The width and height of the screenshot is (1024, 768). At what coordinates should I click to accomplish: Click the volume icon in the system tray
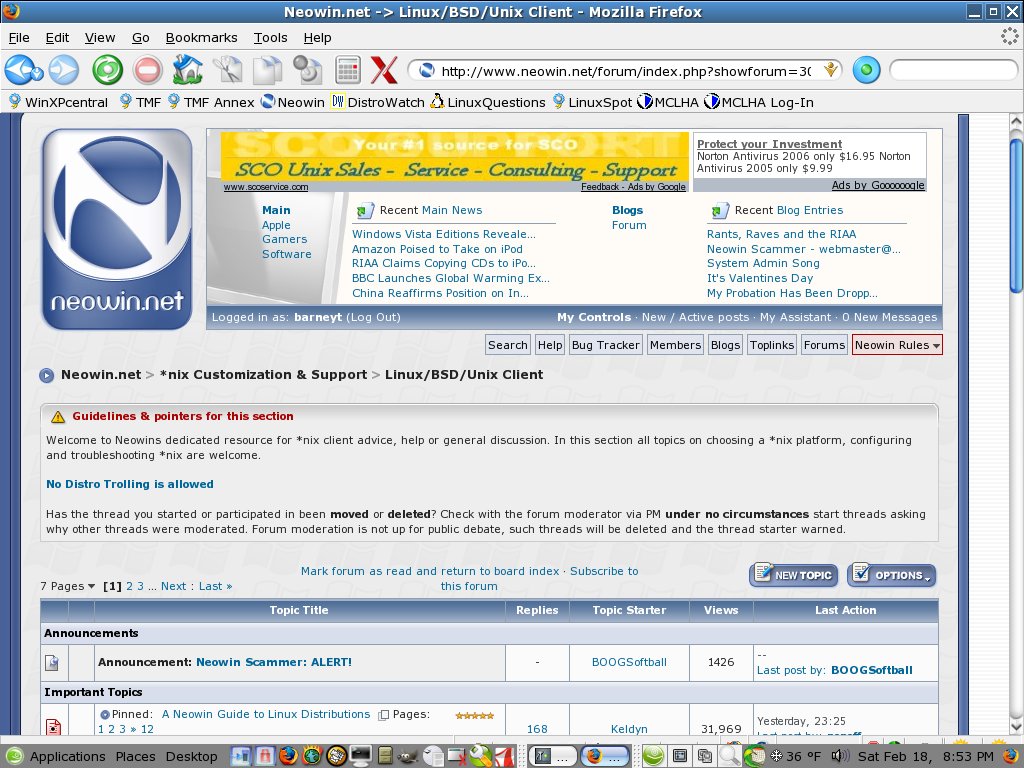tap(840, 756)
